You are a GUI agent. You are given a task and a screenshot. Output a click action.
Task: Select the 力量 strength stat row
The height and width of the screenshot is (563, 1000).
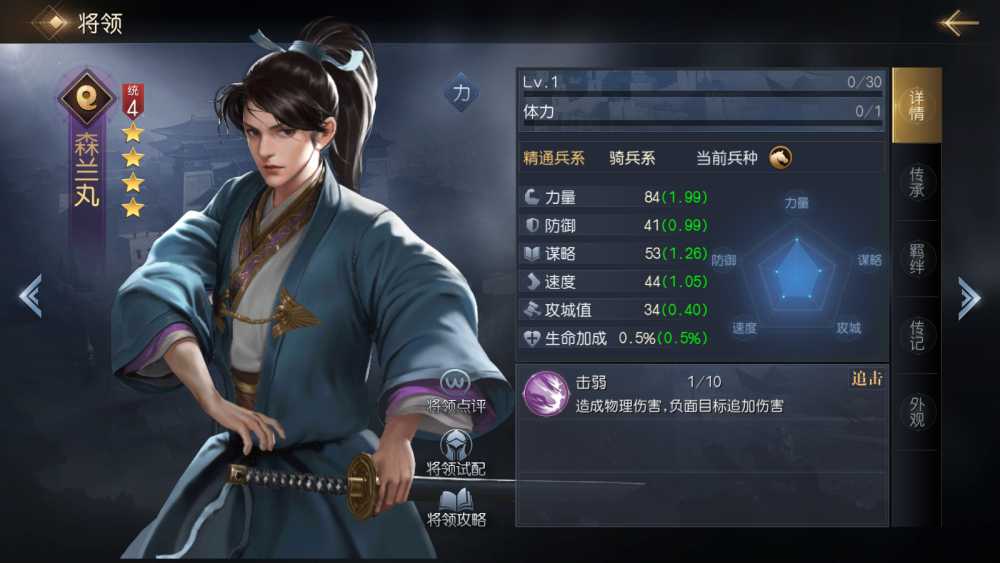tap(615, 197)
